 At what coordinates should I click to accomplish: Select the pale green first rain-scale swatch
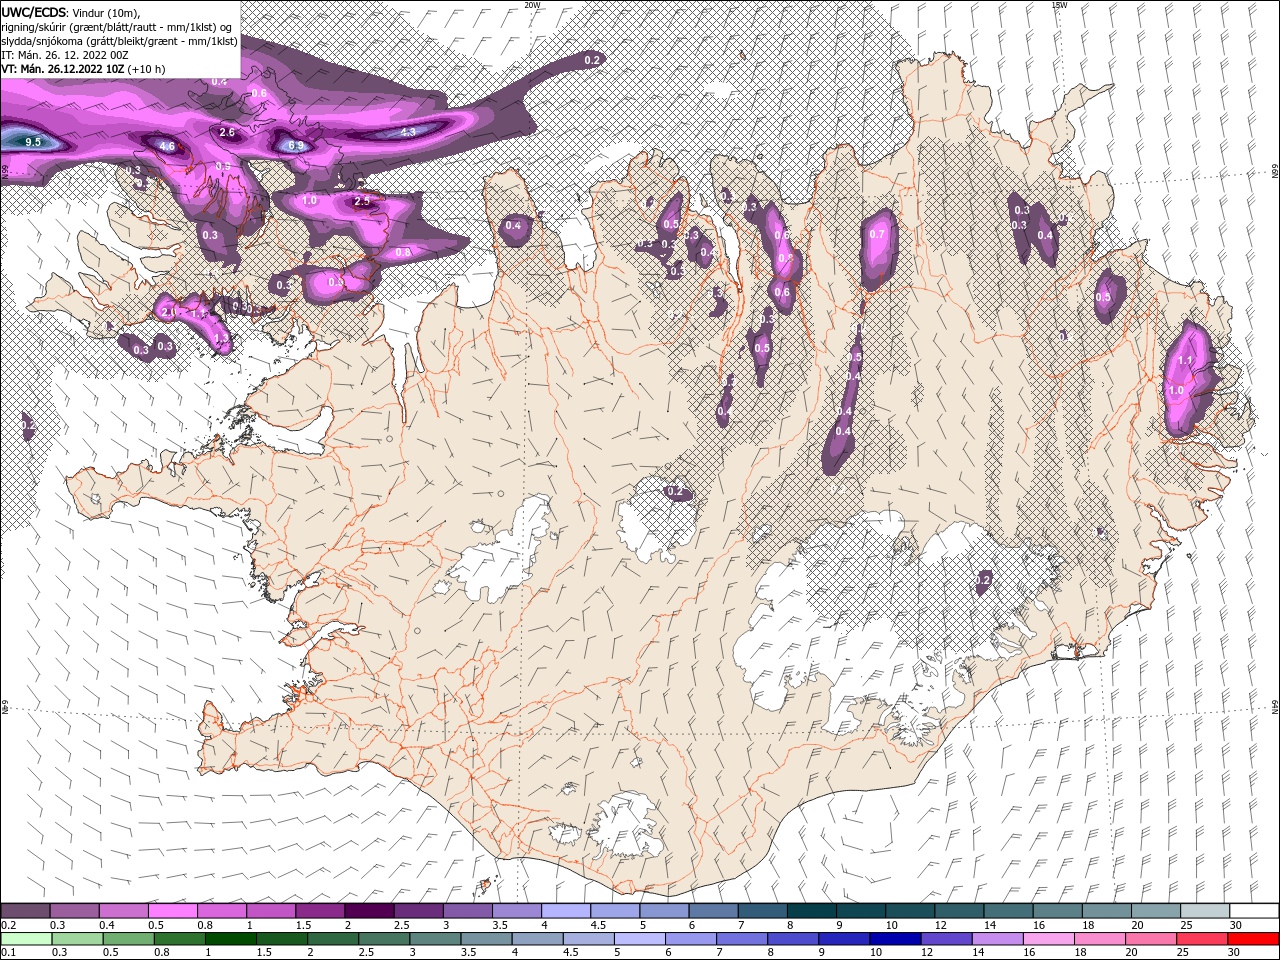point(25,939)
